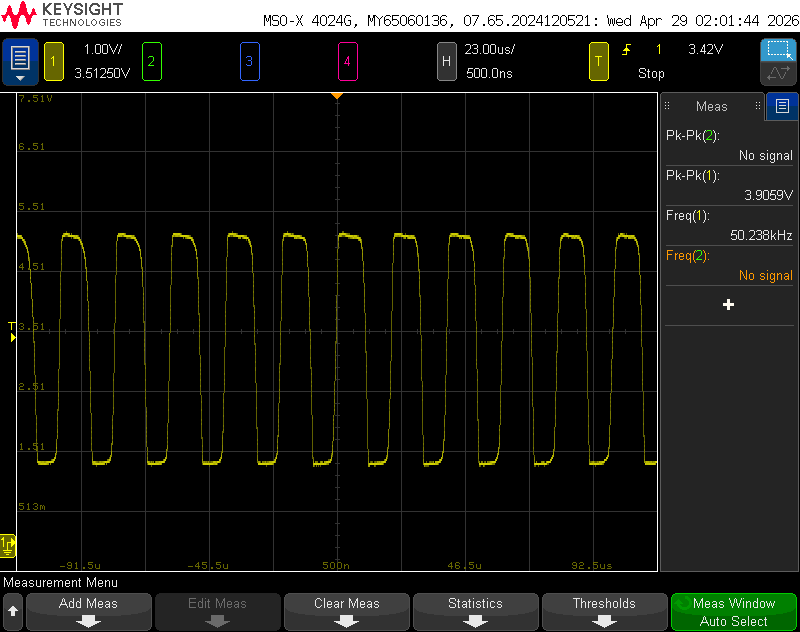Select the Pk-Pk(1) measurement entry

tap(729, 185)
